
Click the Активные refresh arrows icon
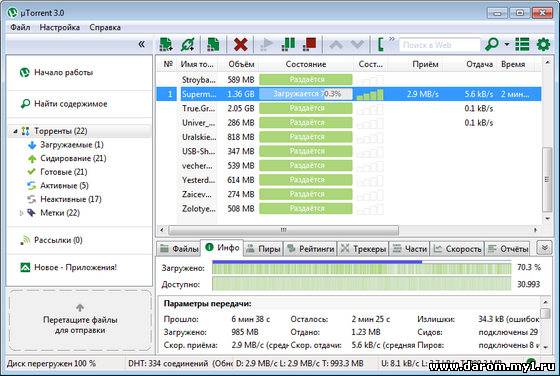coord(31,186)
